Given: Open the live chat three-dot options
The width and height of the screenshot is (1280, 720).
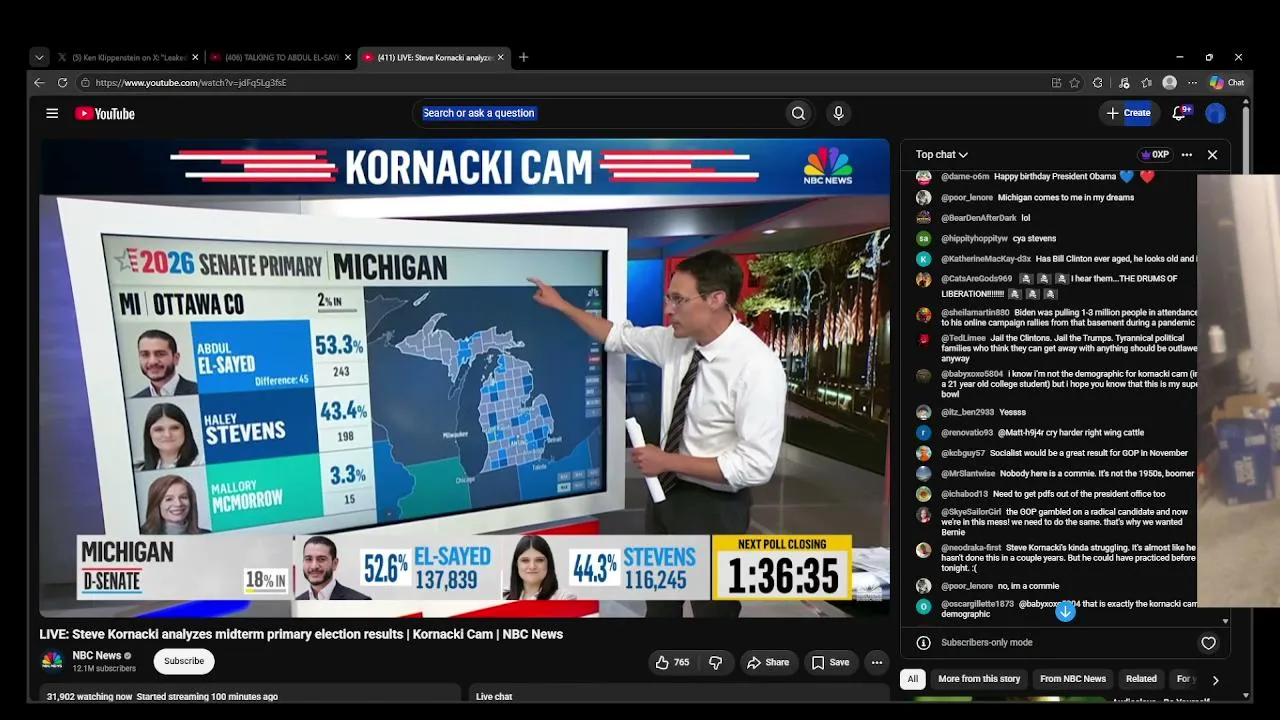Looking at the screenshot, I should pyautogui.click(x=1187, y=155).
